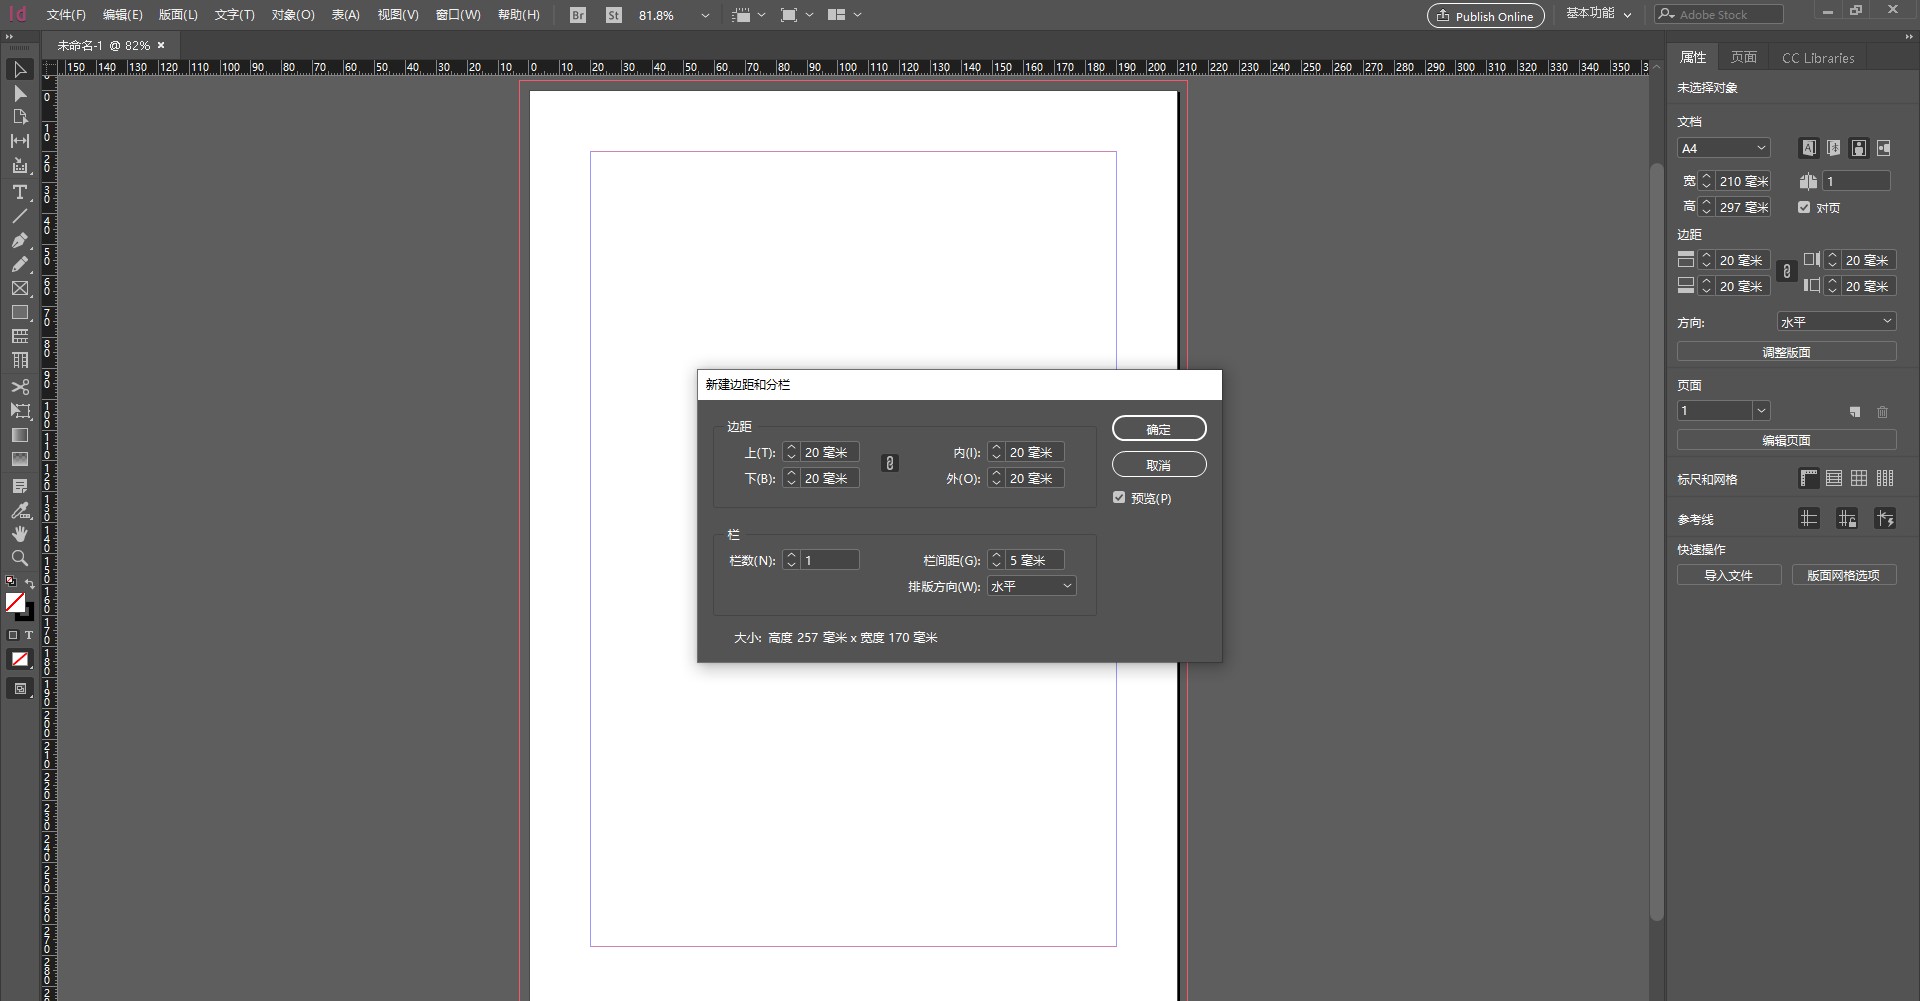Click smart guides icon in Properties
Image resolution: width=1920 pixels, height=1001 pixels.
(x=1885, y=518)
